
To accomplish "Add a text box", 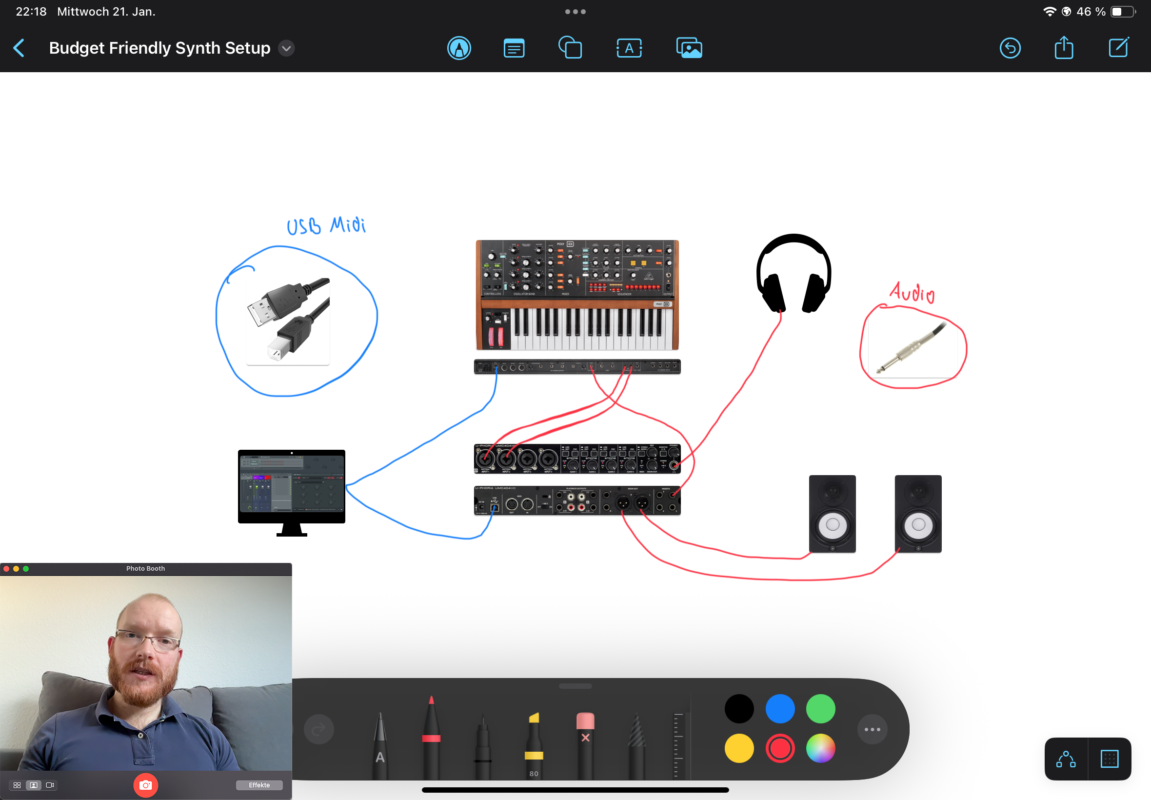I will pyautogui.click(x=629, y=48).
